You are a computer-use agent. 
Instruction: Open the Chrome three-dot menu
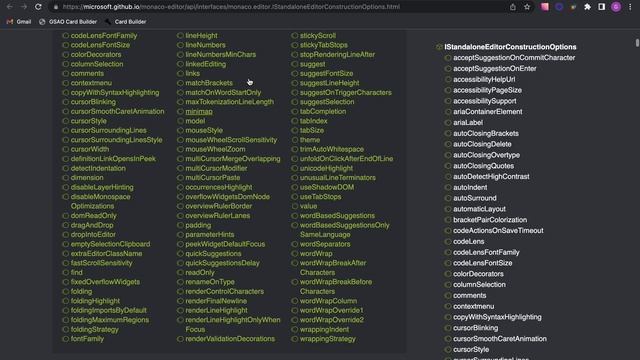click(x=630, y=7)
